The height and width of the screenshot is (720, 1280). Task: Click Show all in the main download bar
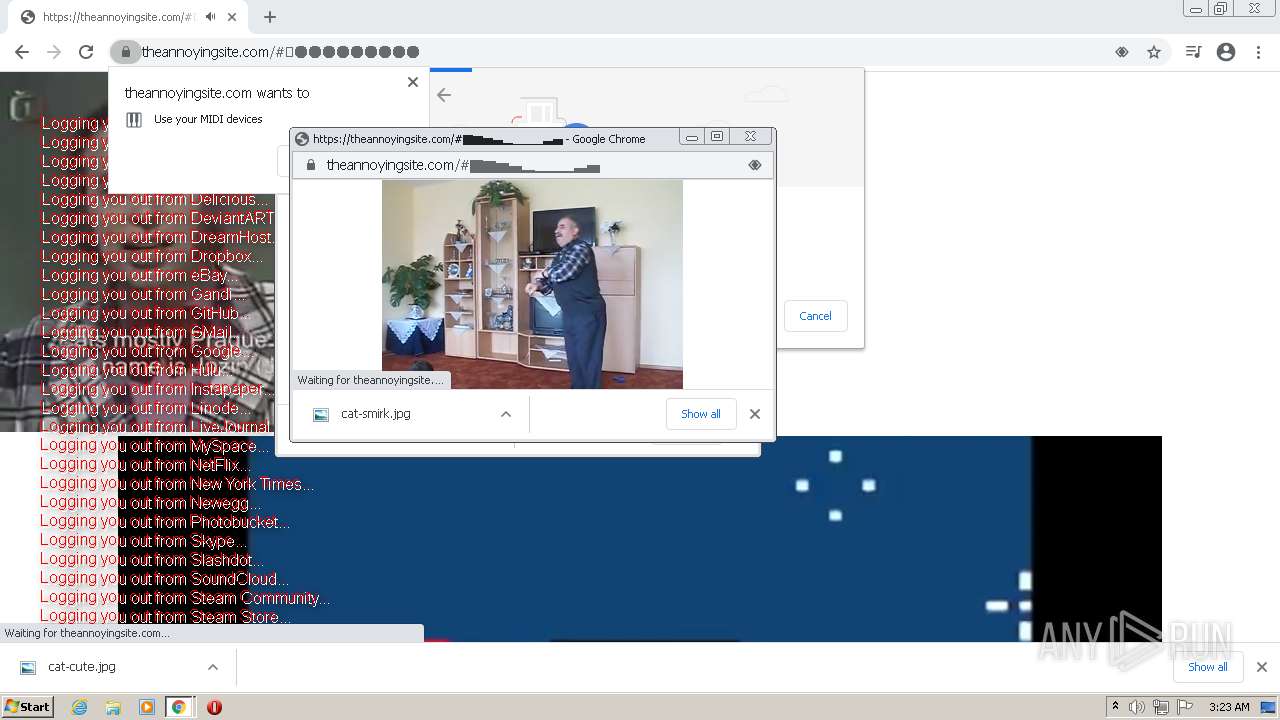click(x=1207, y=667)
